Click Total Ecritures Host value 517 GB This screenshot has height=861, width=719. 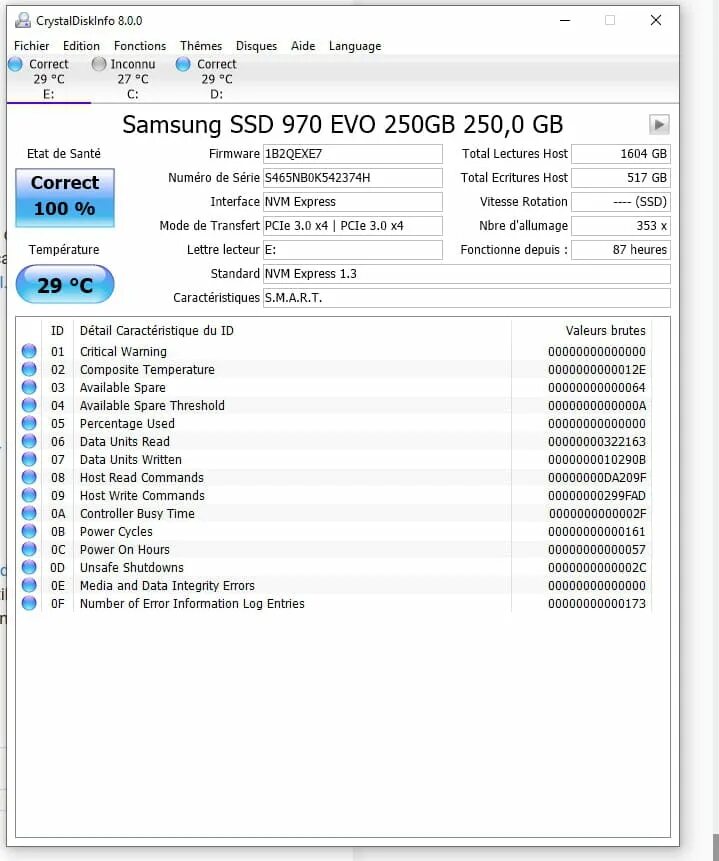[x=621, y=178]
